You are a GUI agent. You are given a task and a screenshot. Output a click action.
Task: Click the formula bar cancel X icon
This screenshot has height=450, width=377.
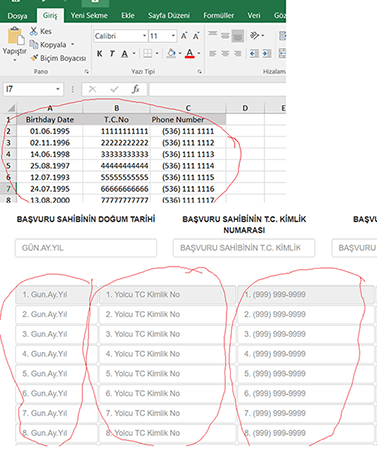click(x=92, y=89)
